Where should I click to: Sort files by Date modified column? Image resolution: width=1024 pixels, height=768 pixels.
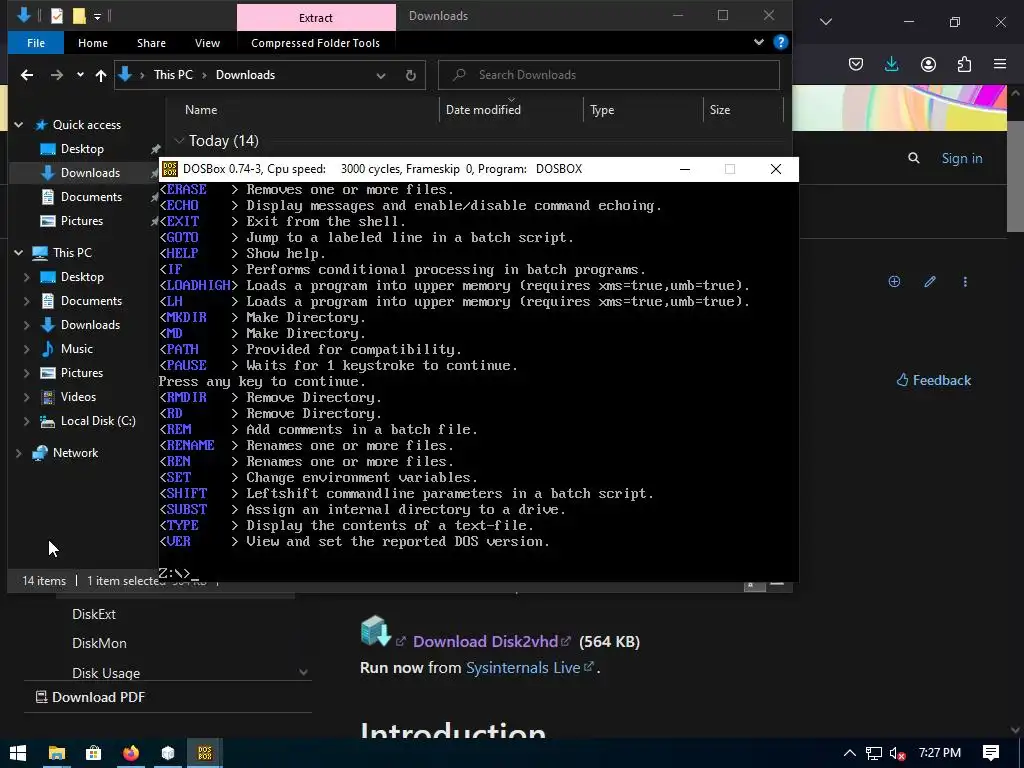[x=483, y=110]
